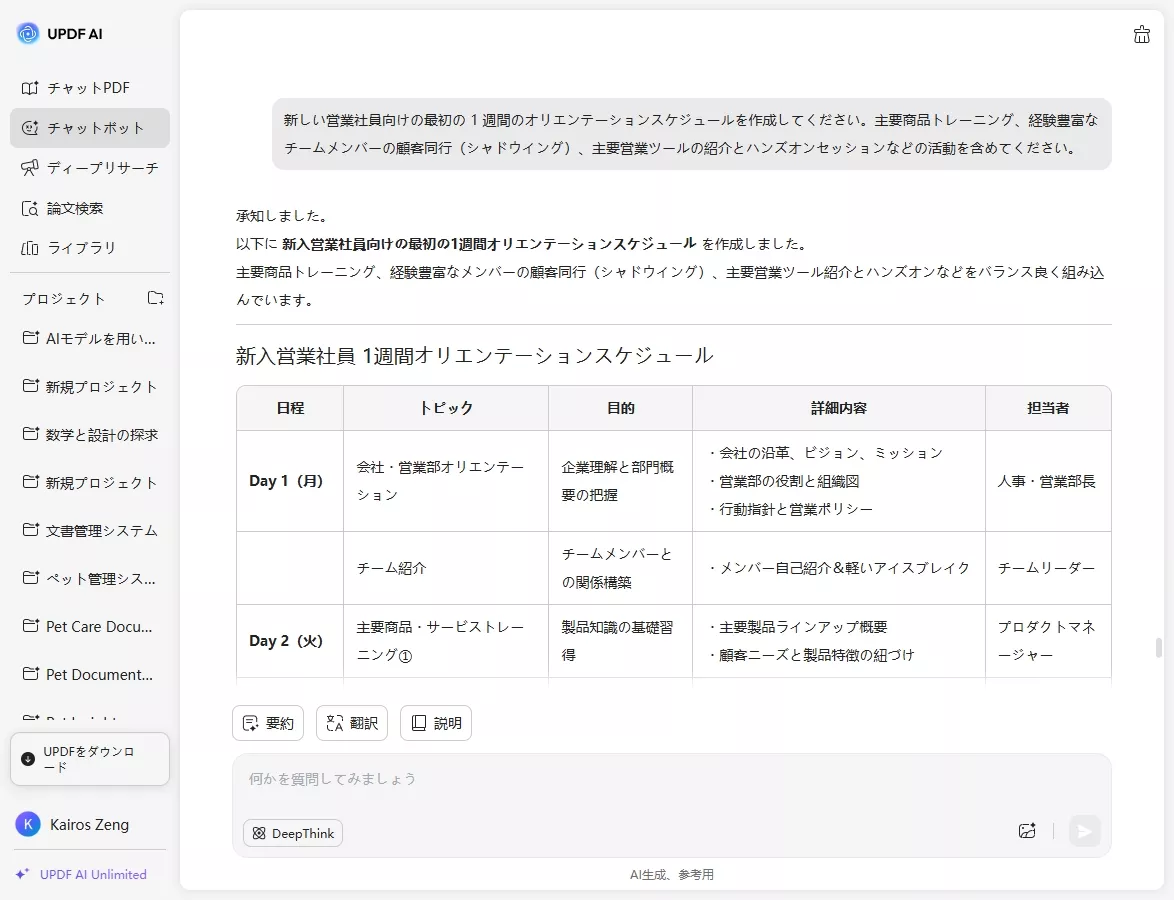Click the 翻訳 translate button

[351, 722]
